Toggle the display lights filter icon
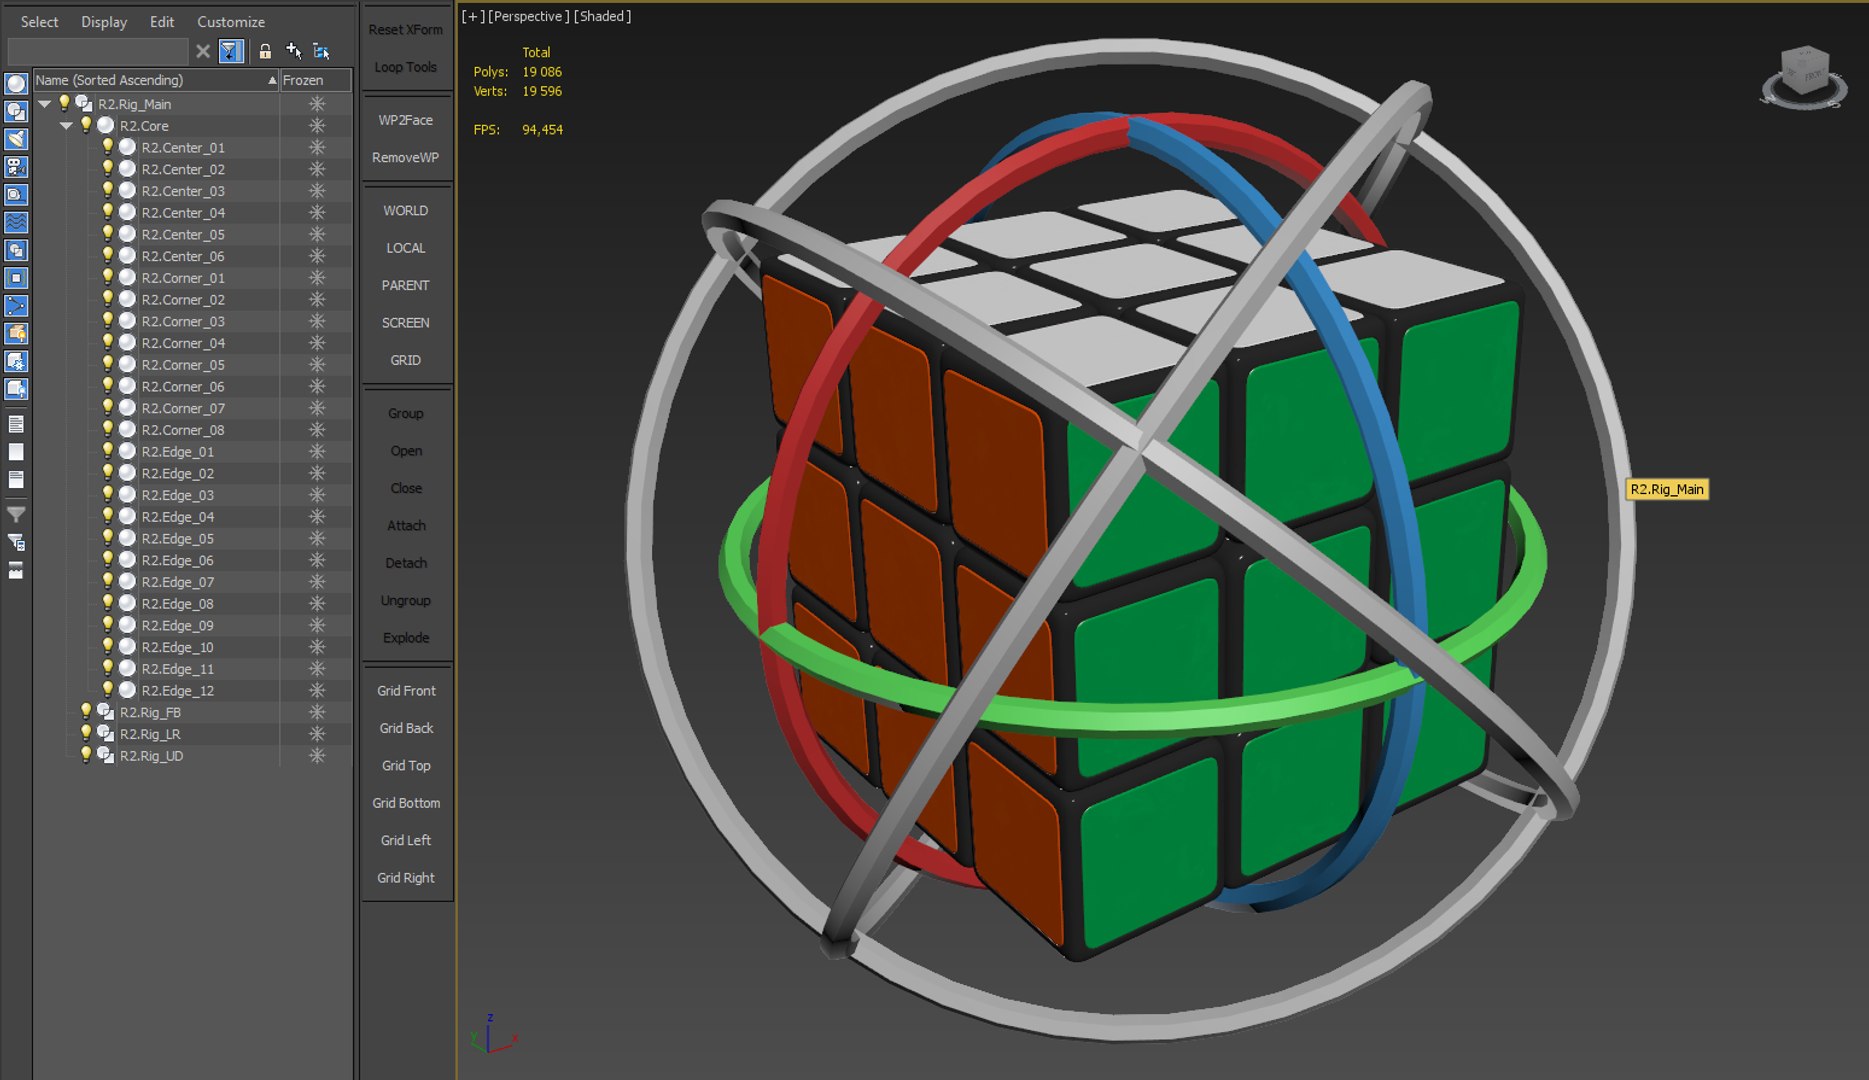 pyautogui.click(x=16, y=139)
